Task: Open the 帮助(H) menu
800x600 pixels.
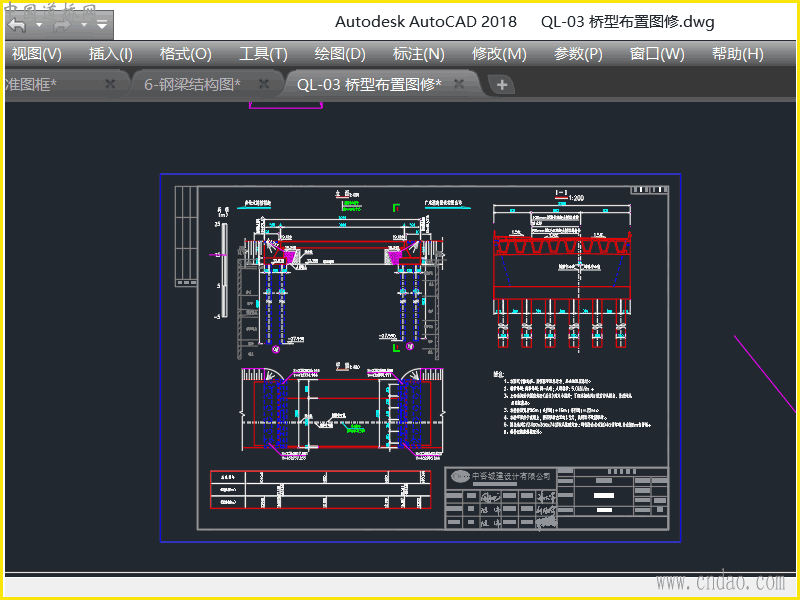Action: (737, 54)
